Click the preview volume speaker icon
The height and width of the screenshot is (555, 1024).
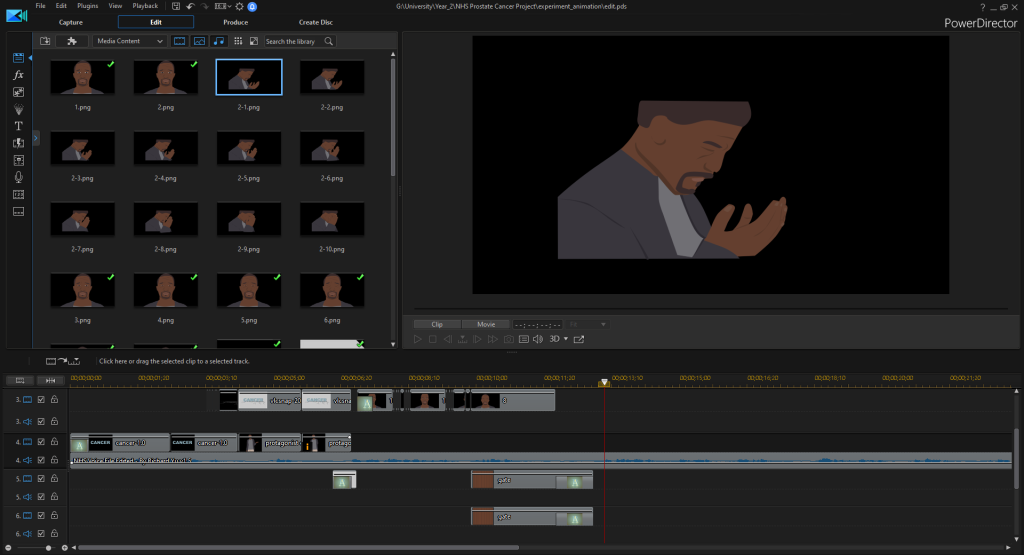point(538,340)
